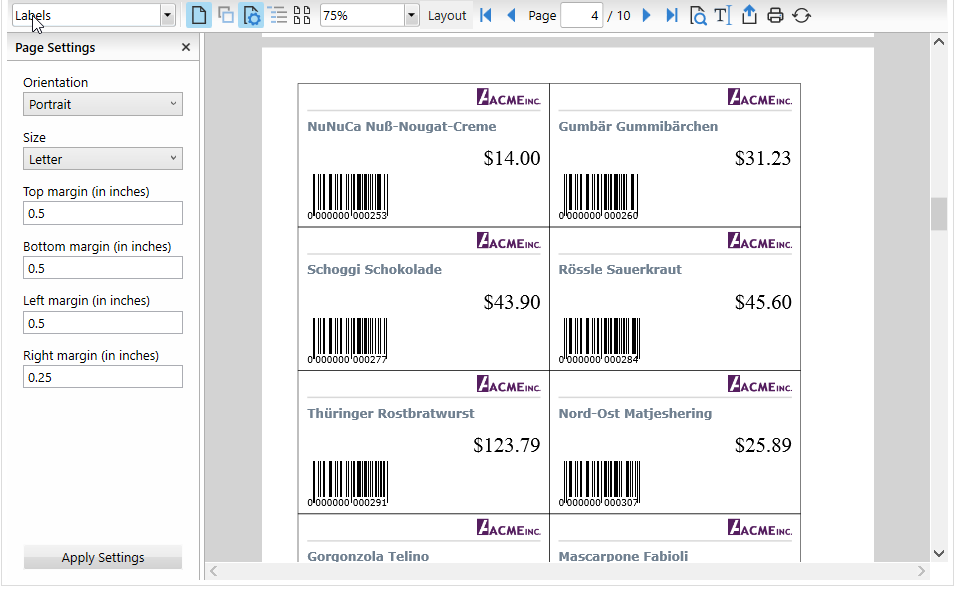The width and height of the screenshot is (957, 590).
Task: Click the $31.23 price
Action: [x=762, y=158]
